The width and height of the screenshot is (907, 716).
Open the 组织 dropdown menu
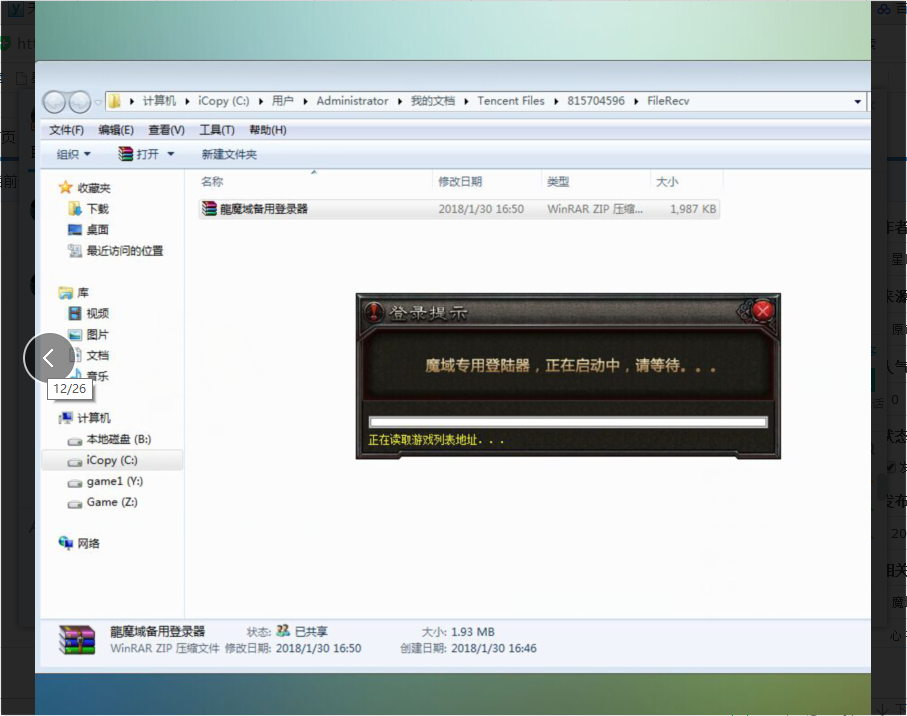point(74,153)
